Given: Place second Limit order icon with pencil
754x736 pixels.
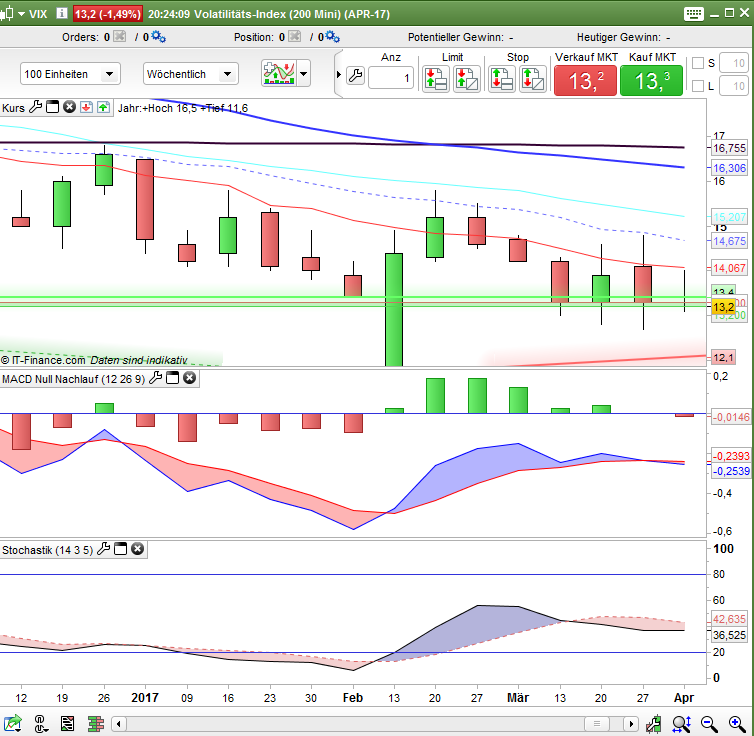Looking at the screenshot, I should (466, 78).
